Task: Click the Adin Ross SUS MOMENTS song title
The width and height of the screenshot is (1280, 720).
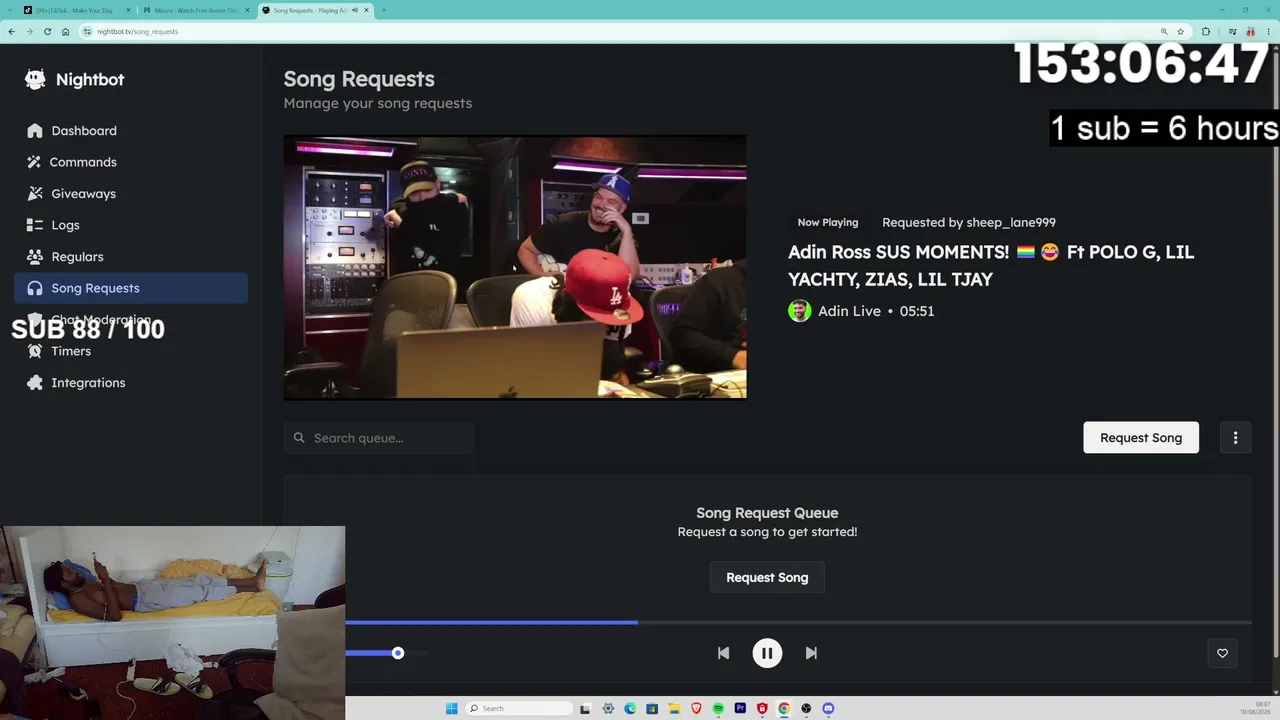Action: [x=991, y=265]
